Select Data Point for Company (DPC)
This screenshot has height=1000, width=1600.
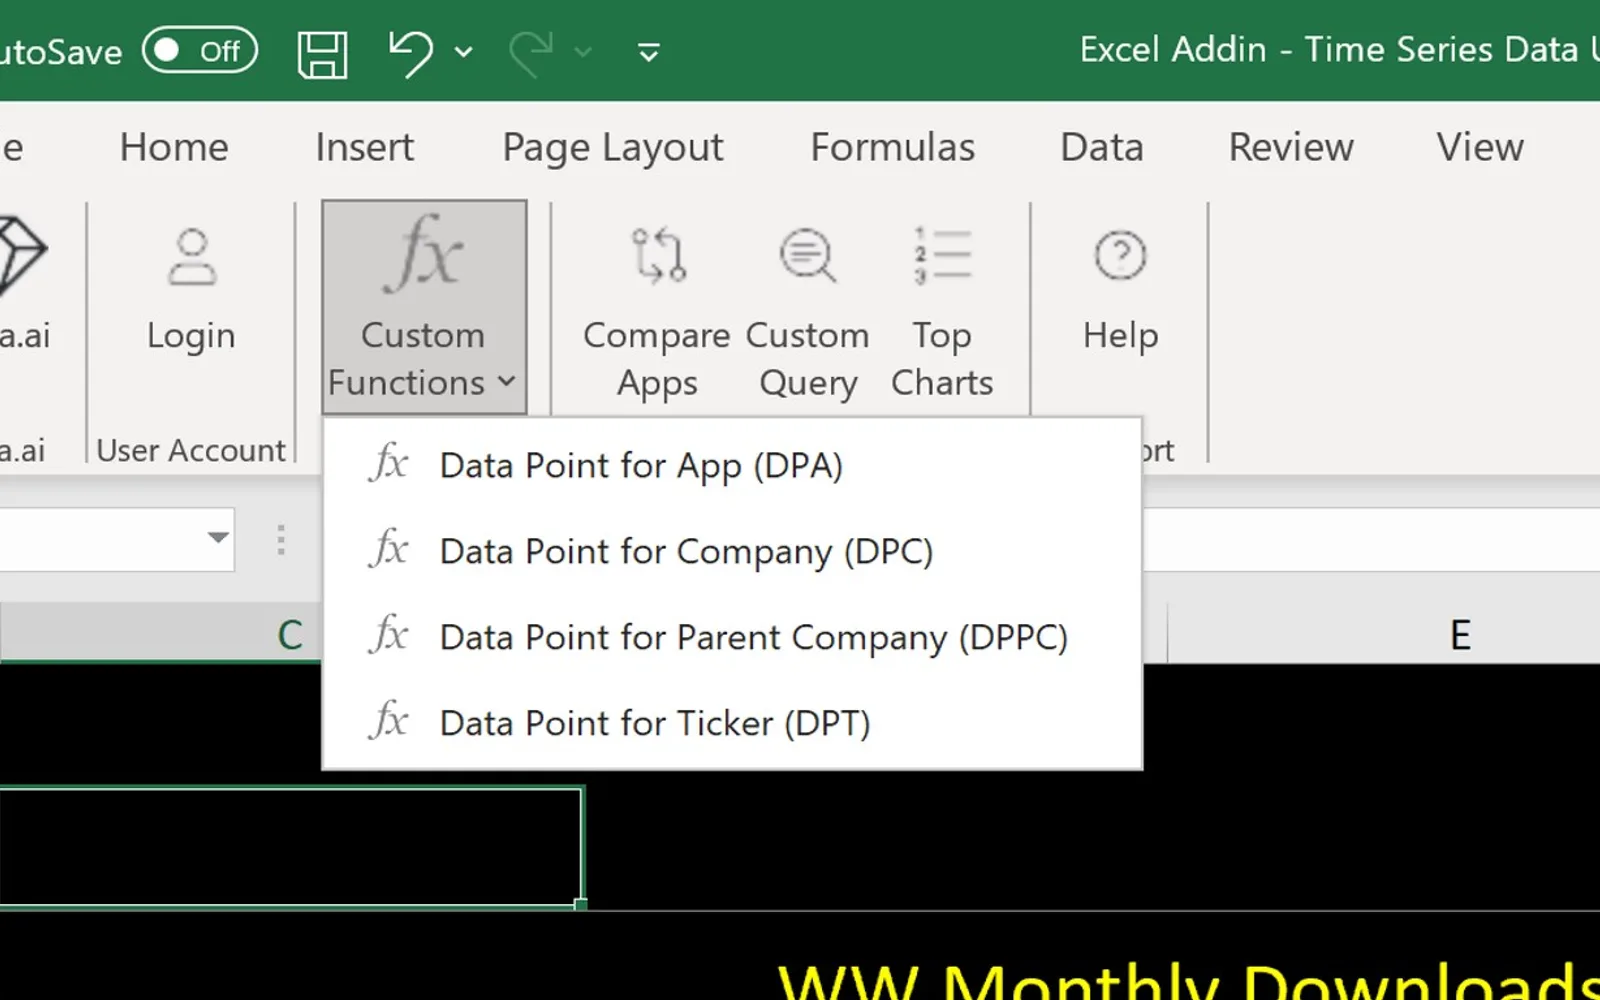pyautogui.click(x=732, y=552)
